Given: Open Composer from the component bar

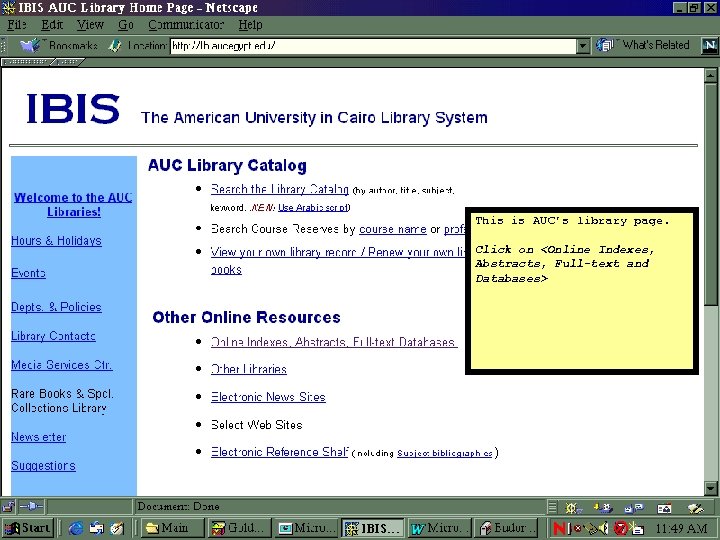Looking at the screenshot, I should click(x=695, y=508).
